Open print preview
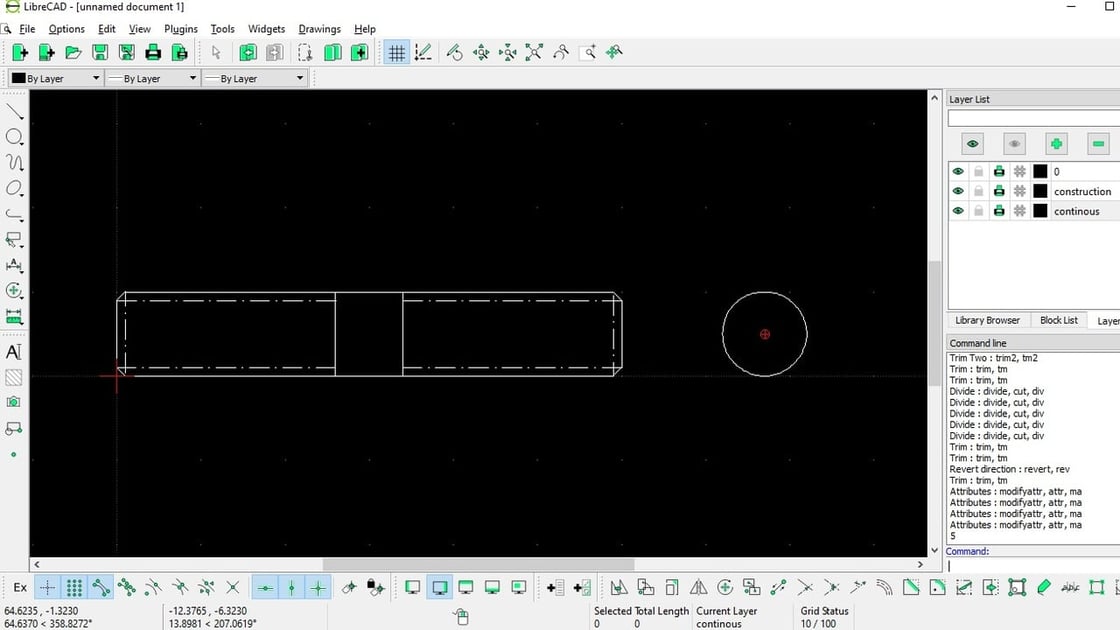 point(180,51)
